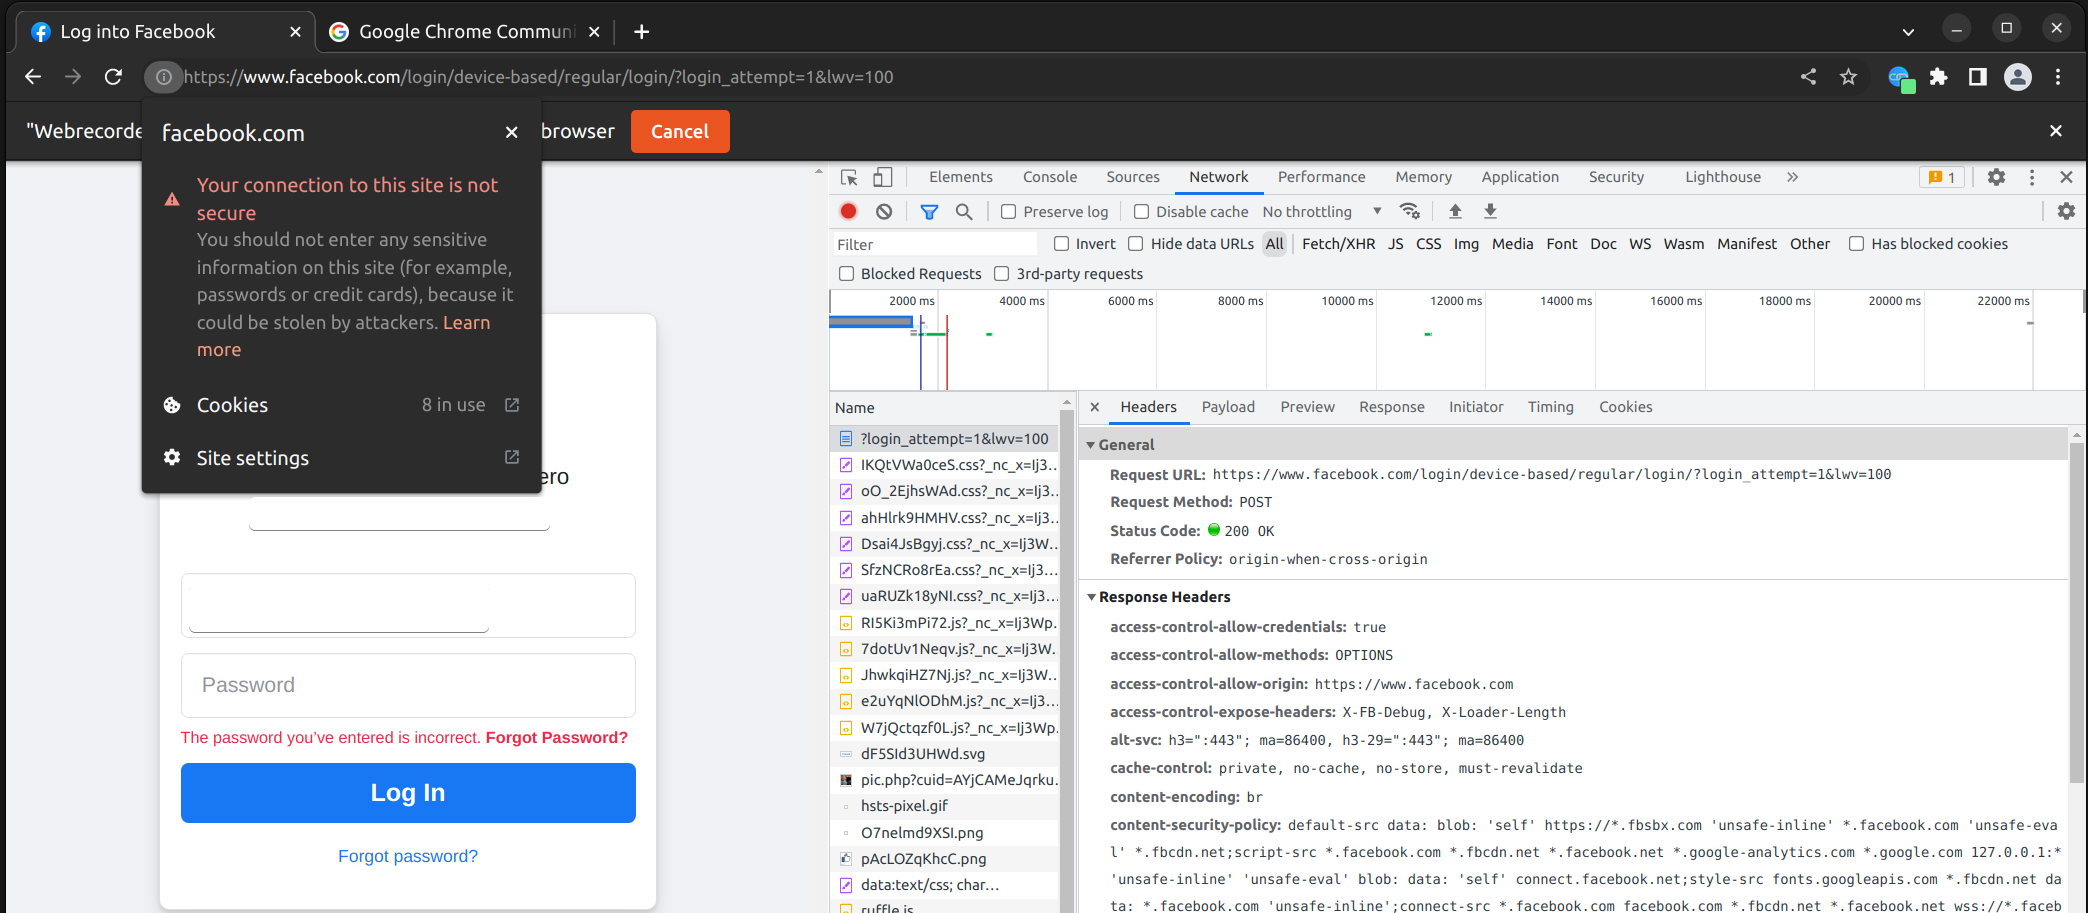Viewport: 2088px width, 913px height.
Task: Open the No throttling dropdown
Action: click(1321, 212)
